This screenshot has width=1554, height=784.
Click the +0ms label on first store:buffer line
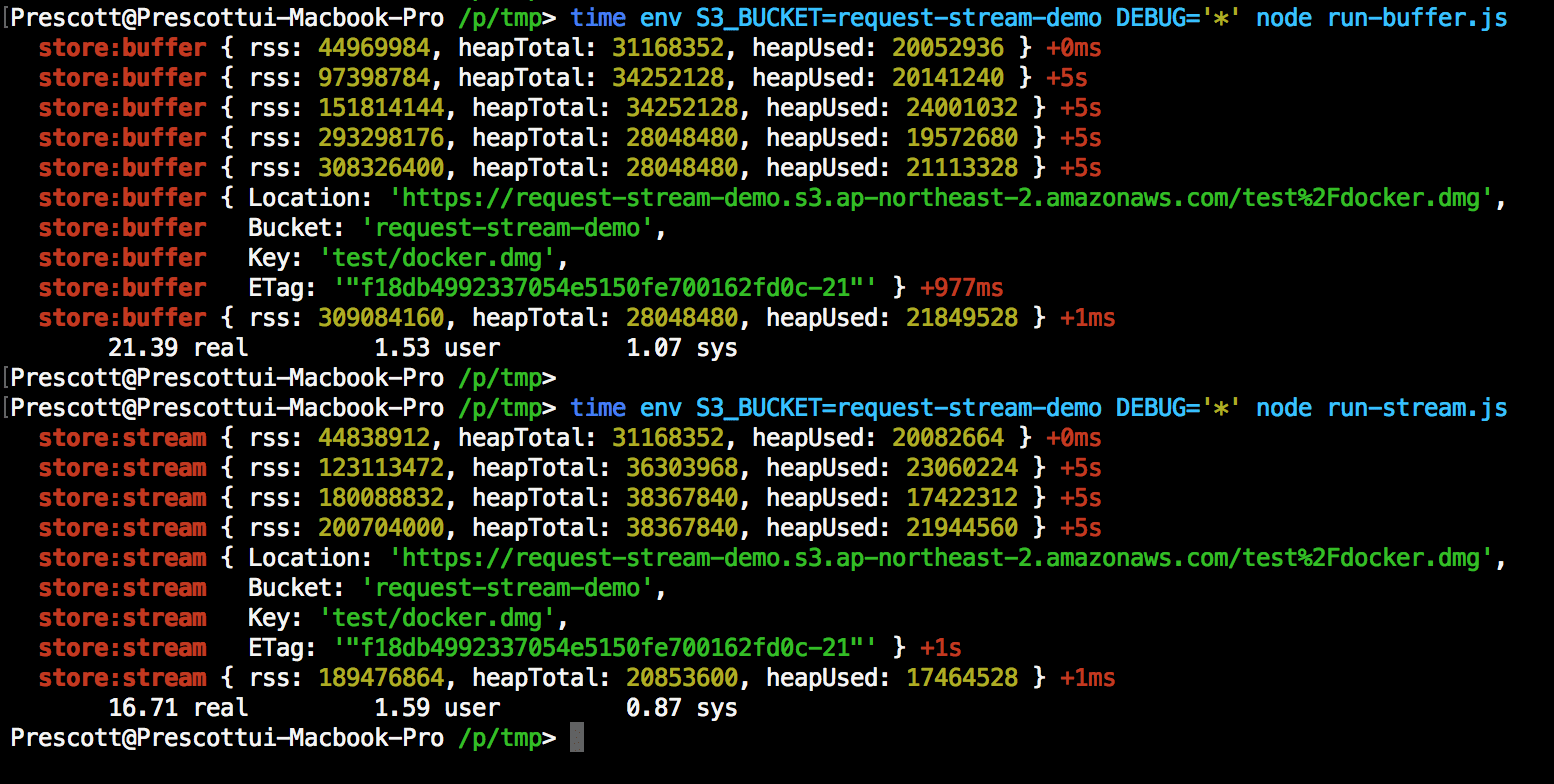(1073, 48)
